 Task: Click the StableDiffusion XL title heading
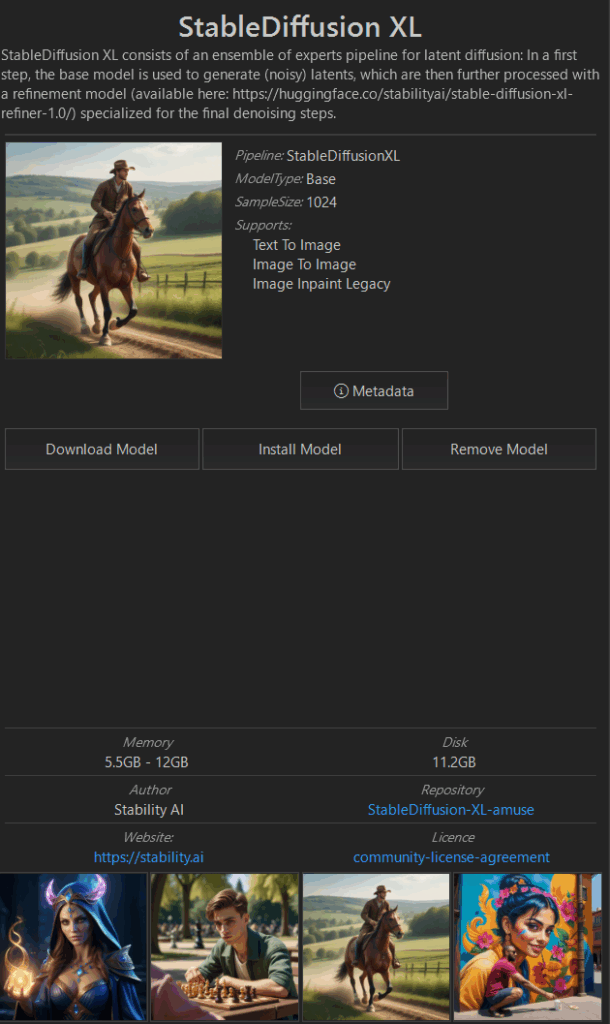[300, 27]
